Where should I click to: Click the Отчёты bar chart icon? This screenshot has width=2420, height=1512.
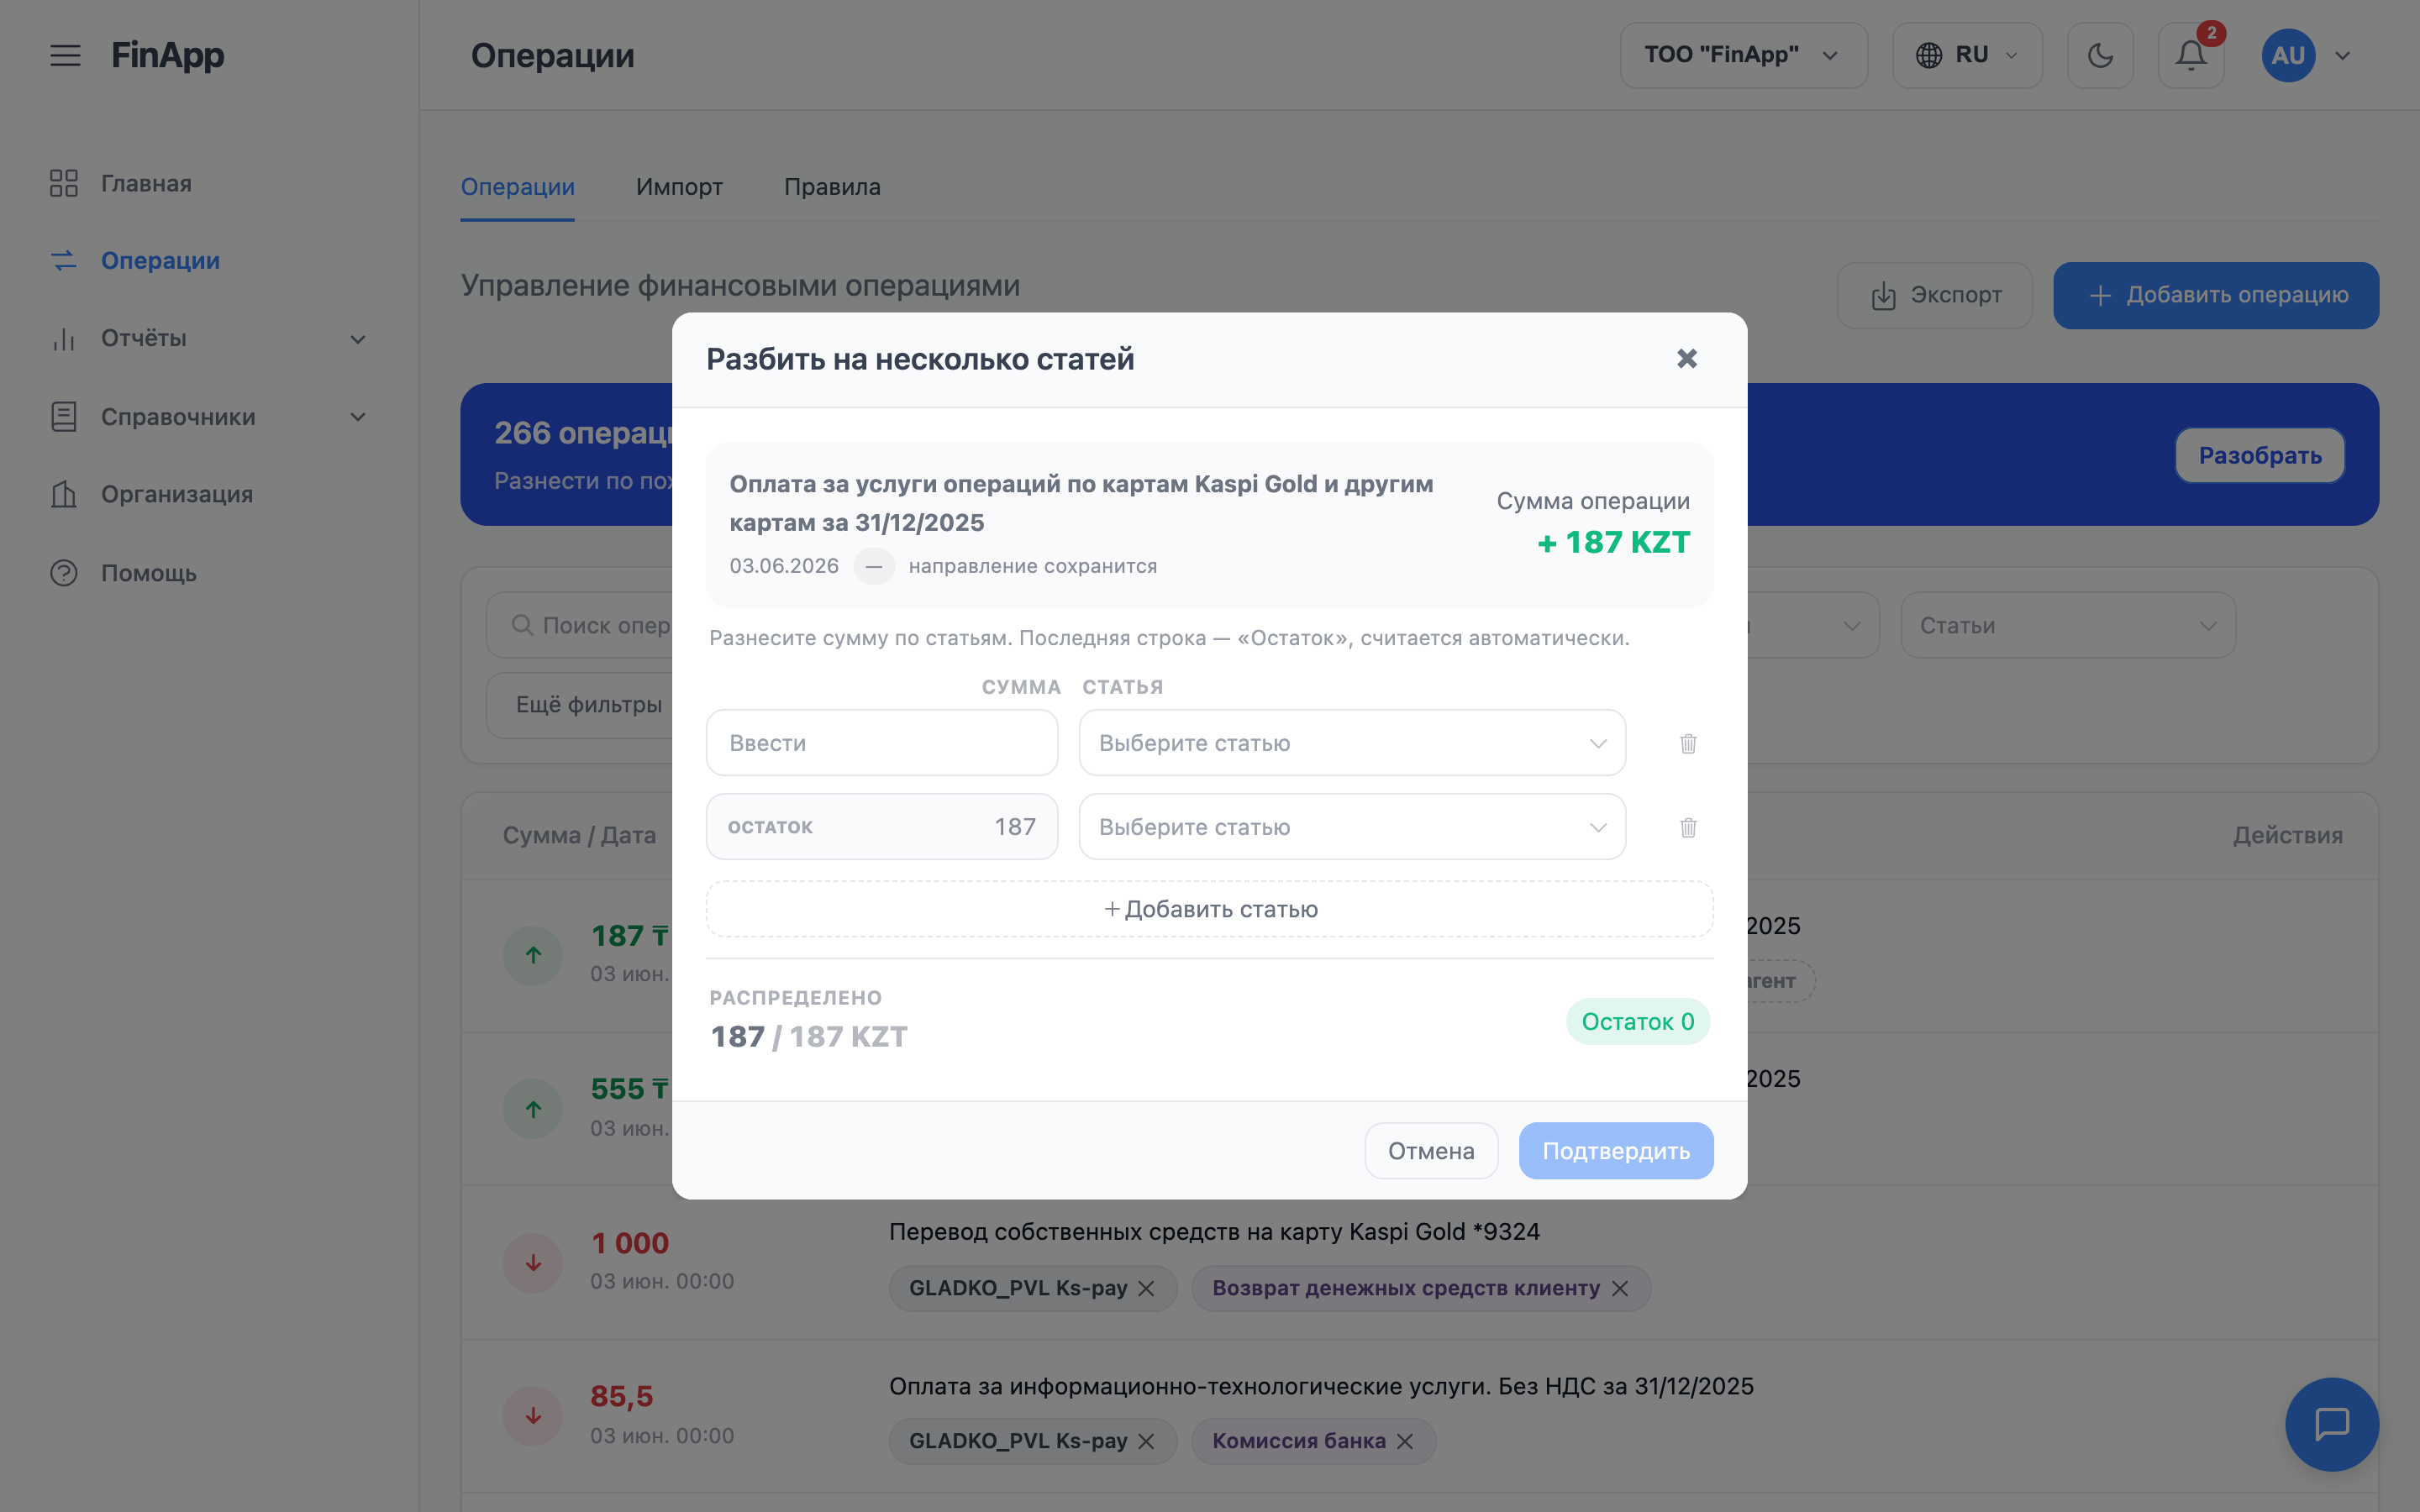[x=64, y=339]
